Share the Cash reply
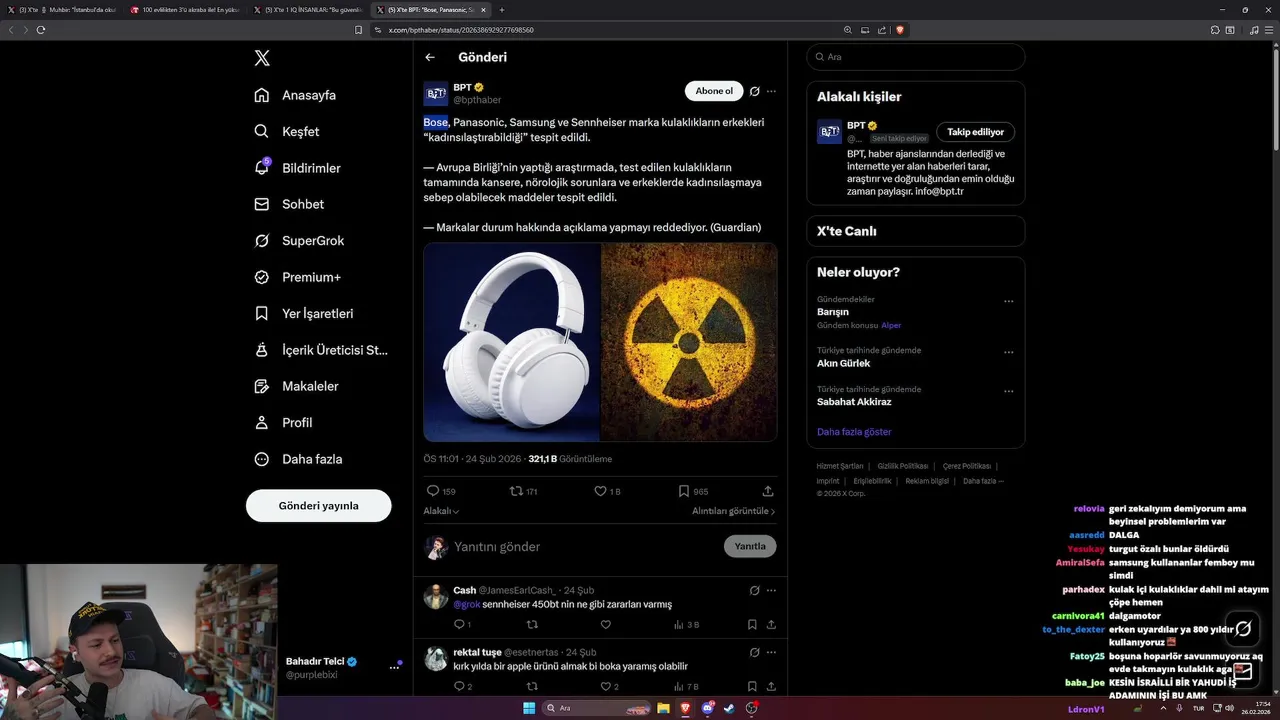 [771, 625]
